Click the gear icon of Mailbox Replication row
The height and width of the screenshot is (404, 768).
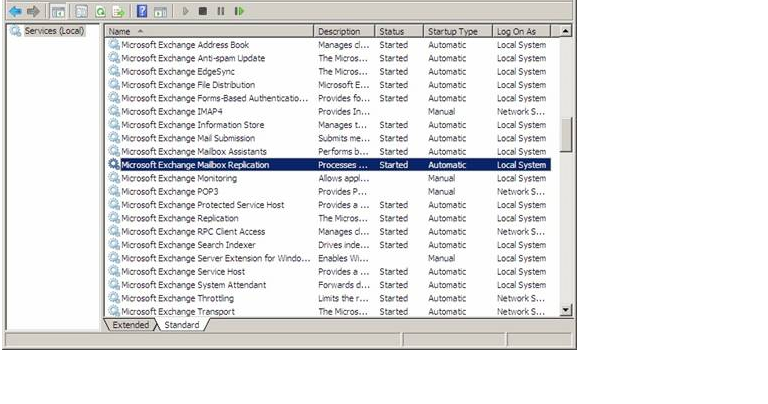[x=114, y=164]
